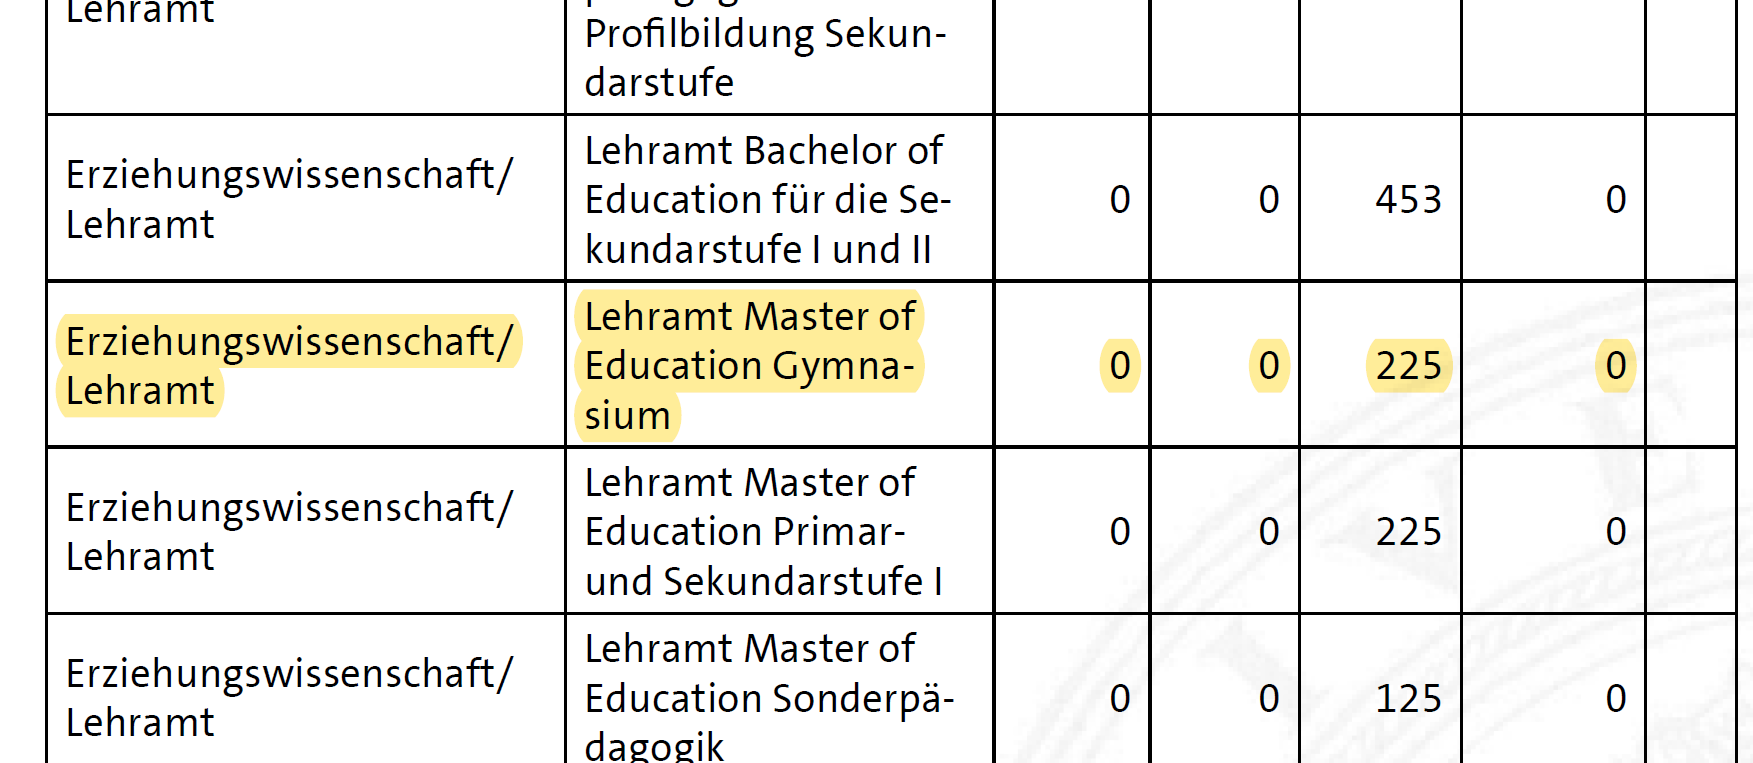This screenshot has height=763, width=1753.
Task: Click the first highlighted zero in the Gymnasium row
Action: pos(1120,366)
